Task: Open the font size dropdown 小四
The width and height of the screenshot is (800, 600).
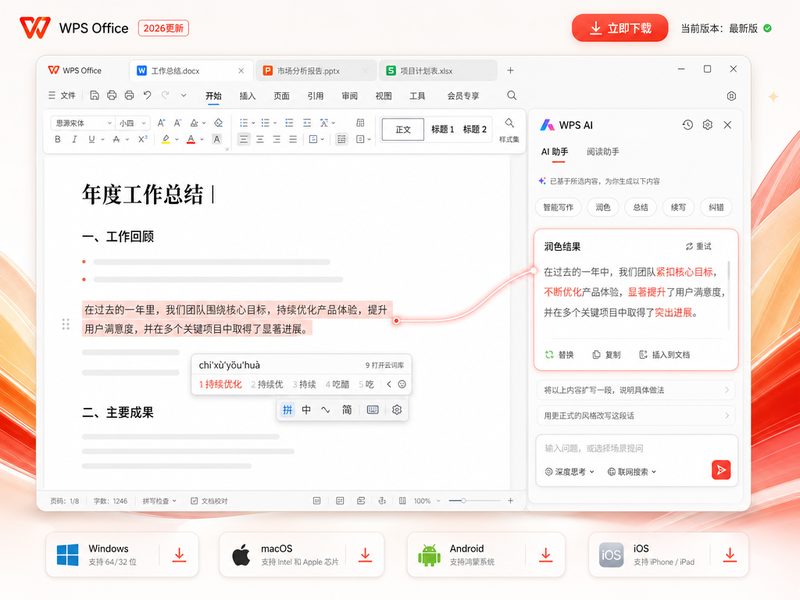Action: [132, 123]
